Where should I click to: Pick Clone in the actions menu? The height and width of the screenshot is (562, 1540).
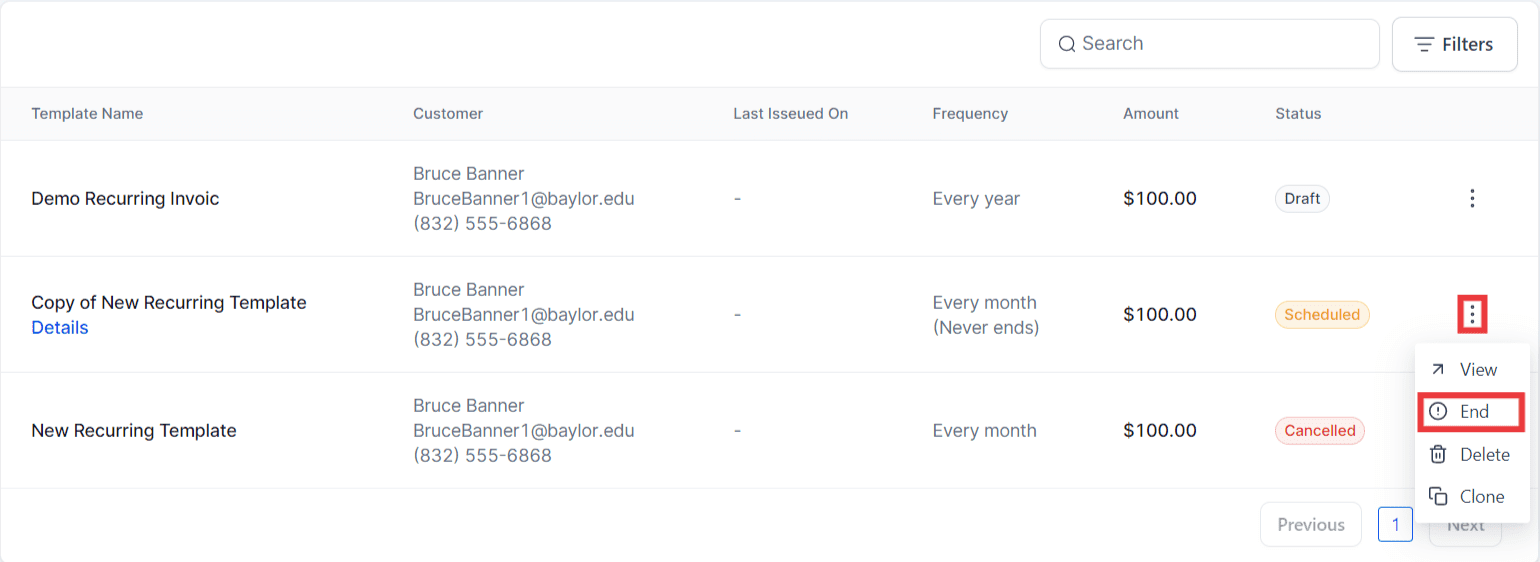[x=1481, y=496]
